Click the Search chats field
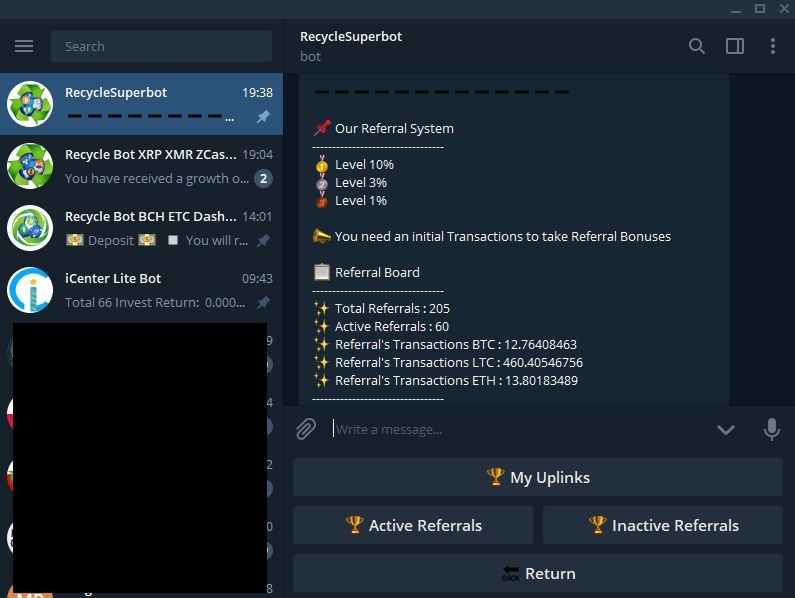 coord(164,46)
